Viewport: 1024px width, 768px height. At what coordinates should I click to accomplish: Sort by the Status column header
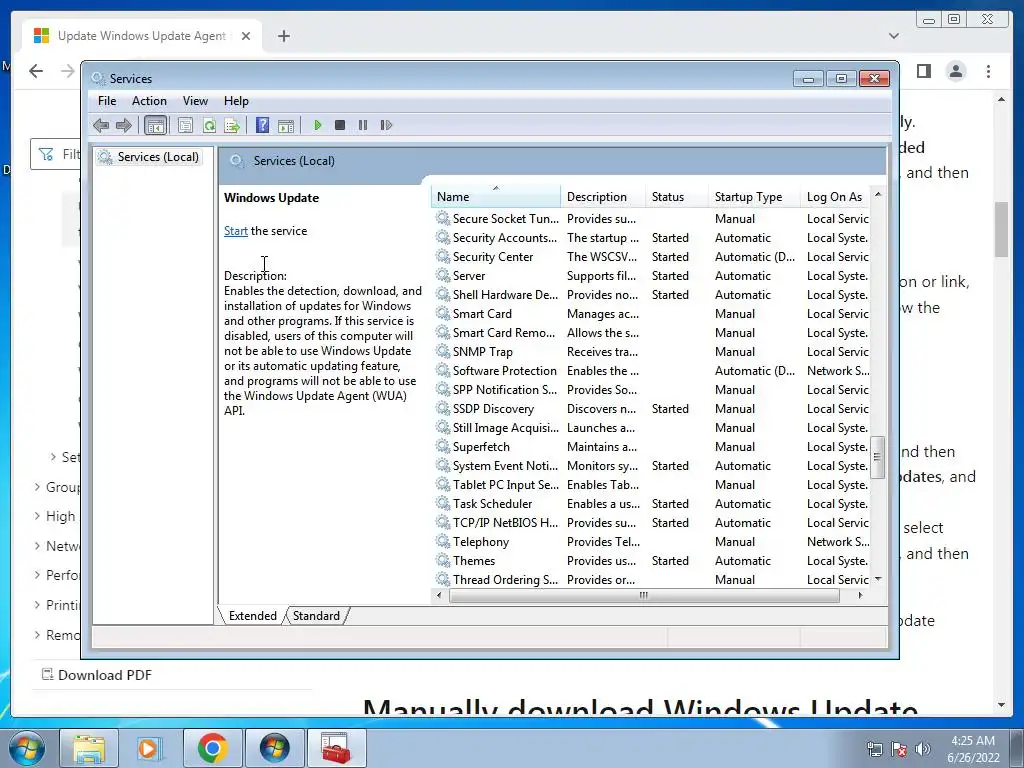point(677,197)
